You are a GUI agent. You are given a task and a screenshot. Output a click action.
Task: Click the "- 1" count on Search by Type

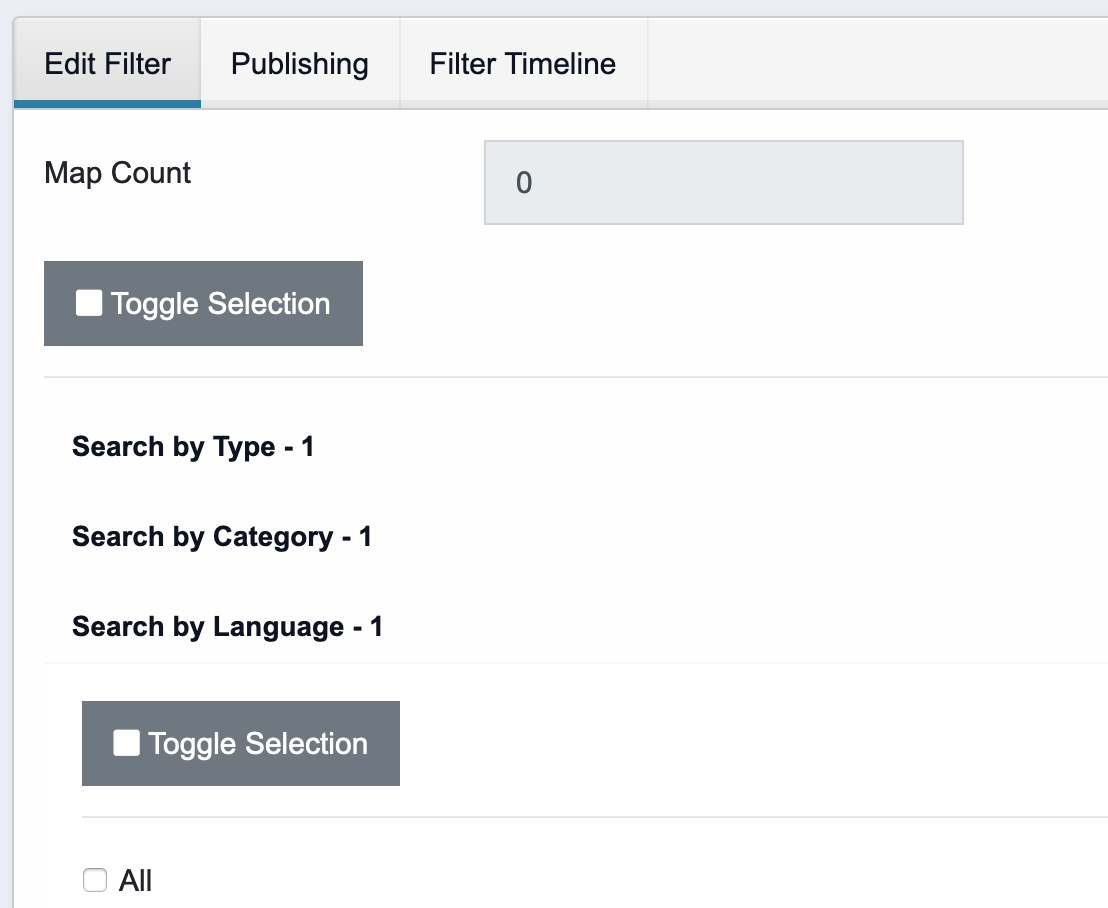[299, 447]
